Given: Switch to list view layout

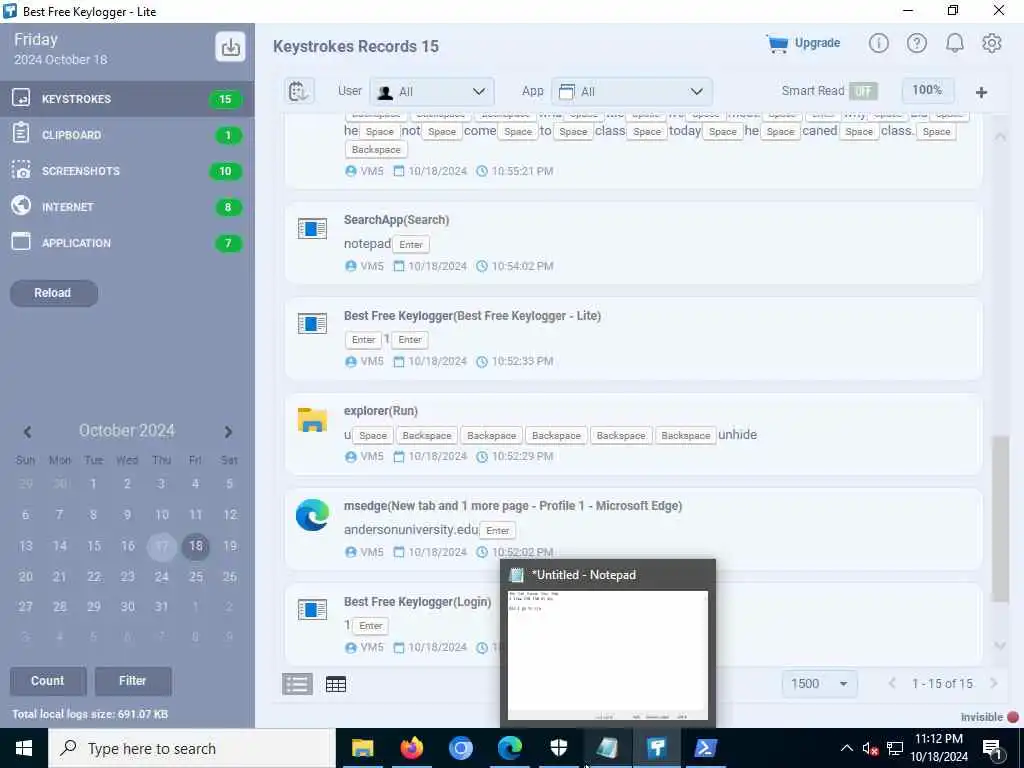Looking at the screenshot, I should (297, 684).
